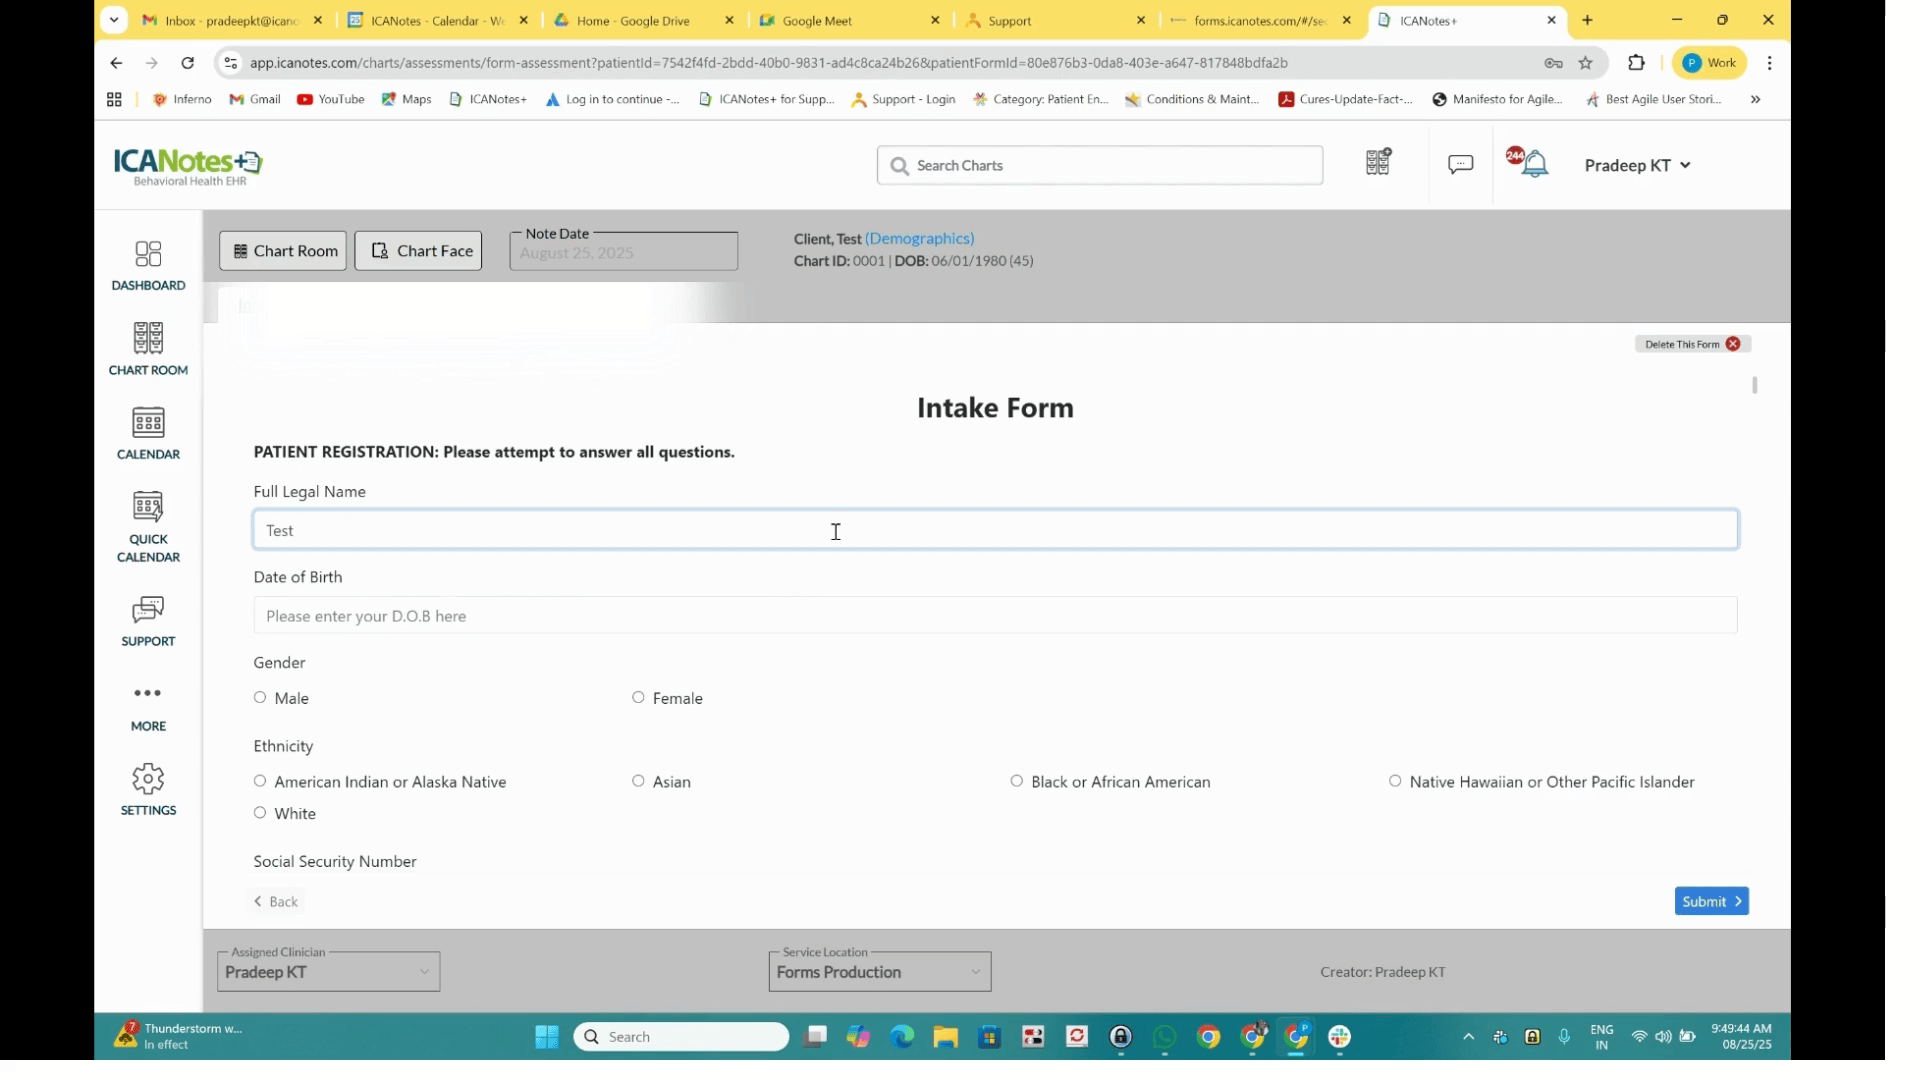The width and height of the screenshot is (1920, 1080).
Task: Click the notifications bell icon
Action: (x=1535, y=165)
